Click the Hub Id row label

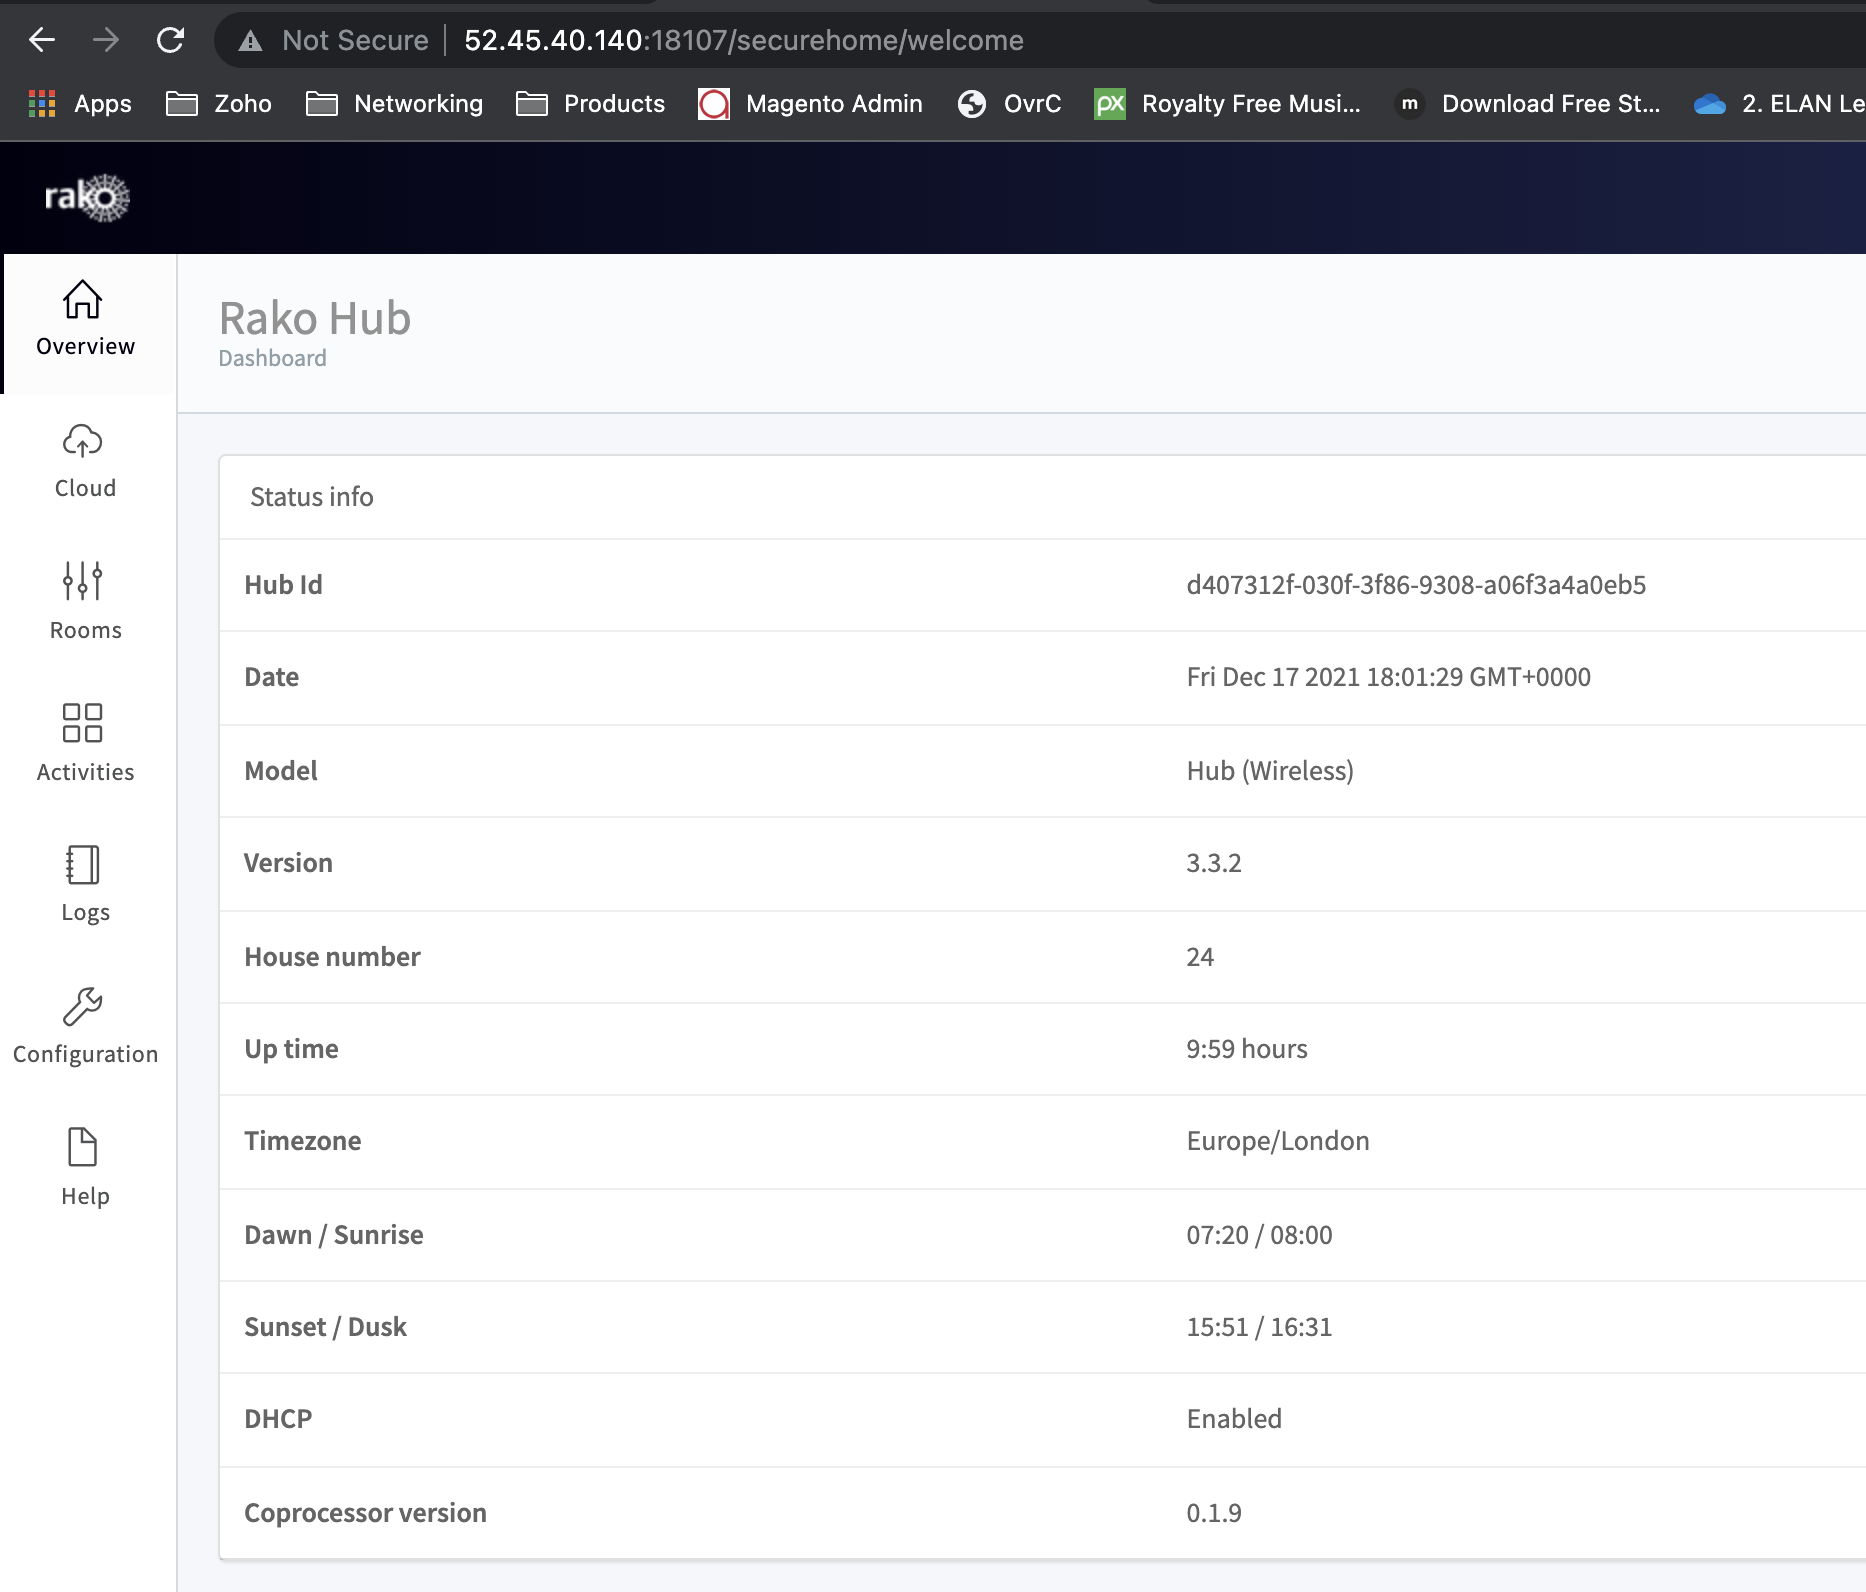click(284, 585)
